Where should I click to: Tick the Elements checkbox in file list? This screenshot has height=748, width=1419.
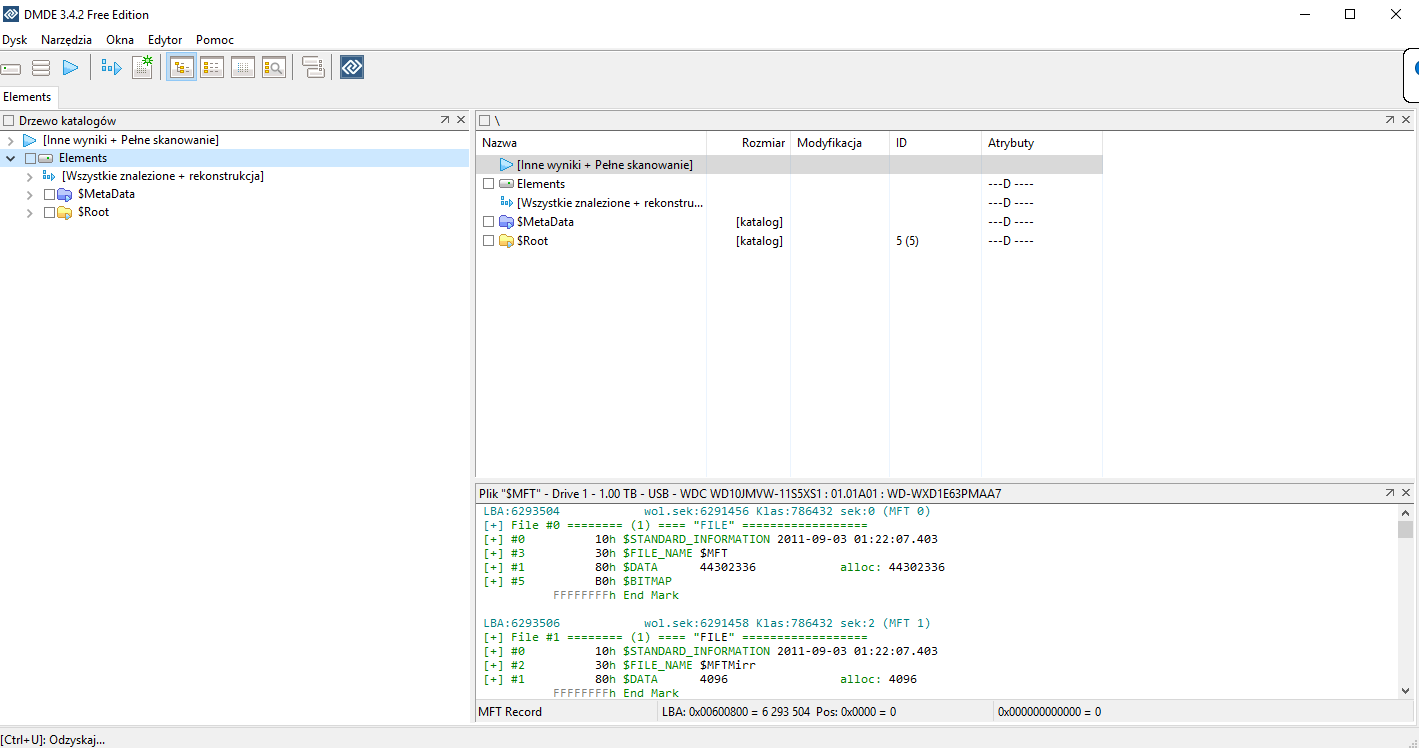pyautogui.click(x=488, y=184)
